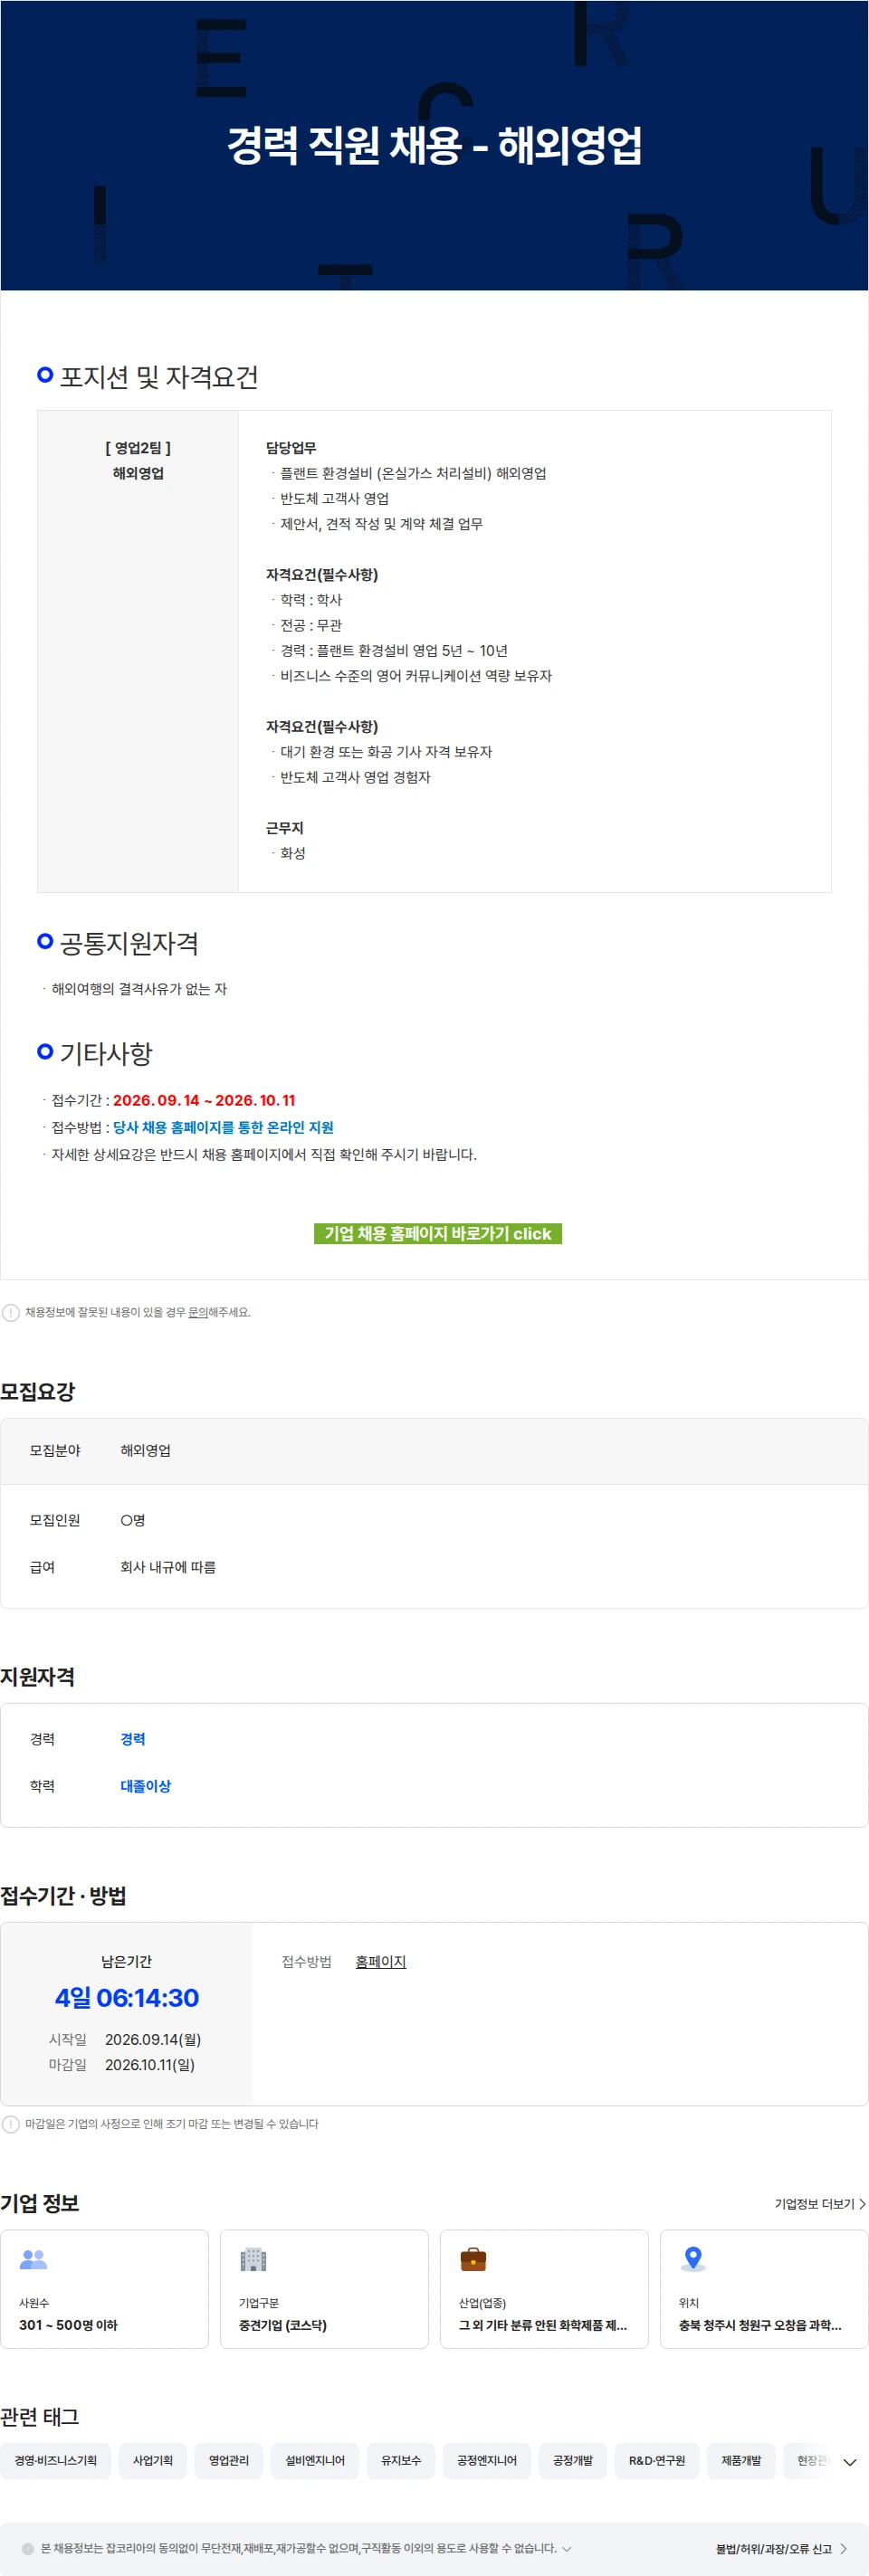Click the 모집분야 해외영업 value
Image resolution: width=869 pixels, height=2576 pixels.
coord(146,1450)
